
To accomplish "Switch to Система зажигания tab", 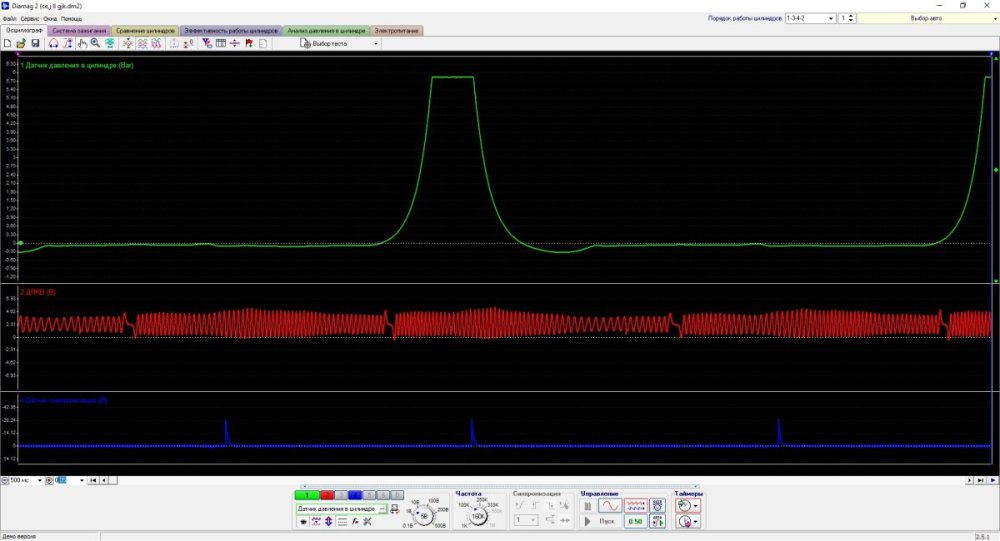I will (x=80, y=31).
